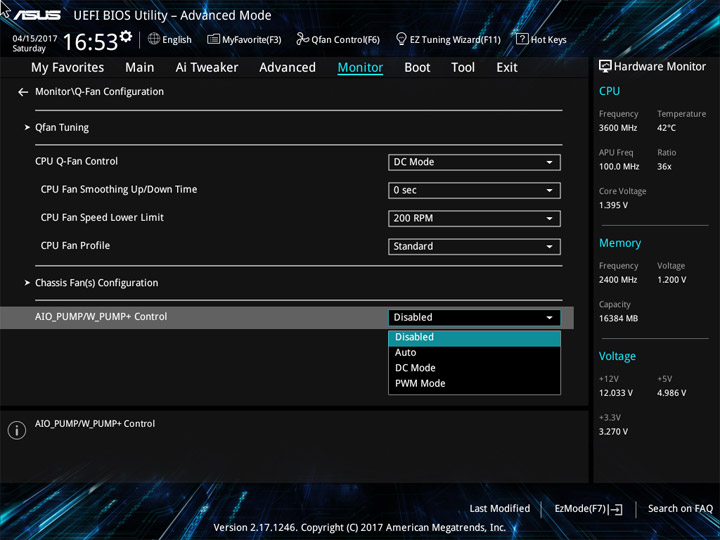Click the Memory Capacity value 16384 MB
The image size is (720, 540).
click(x=619, y=319)
